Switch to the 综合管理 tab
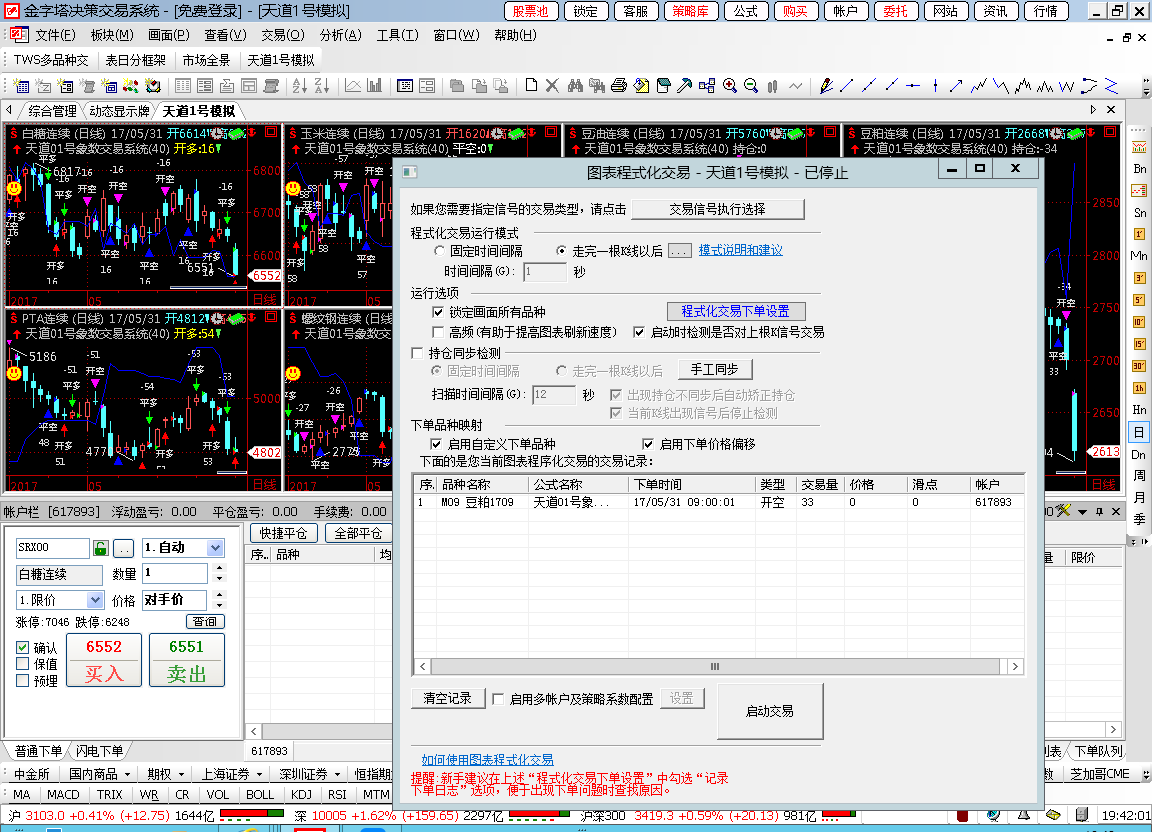Screen dimensions: 1152x832 (52, 111)
